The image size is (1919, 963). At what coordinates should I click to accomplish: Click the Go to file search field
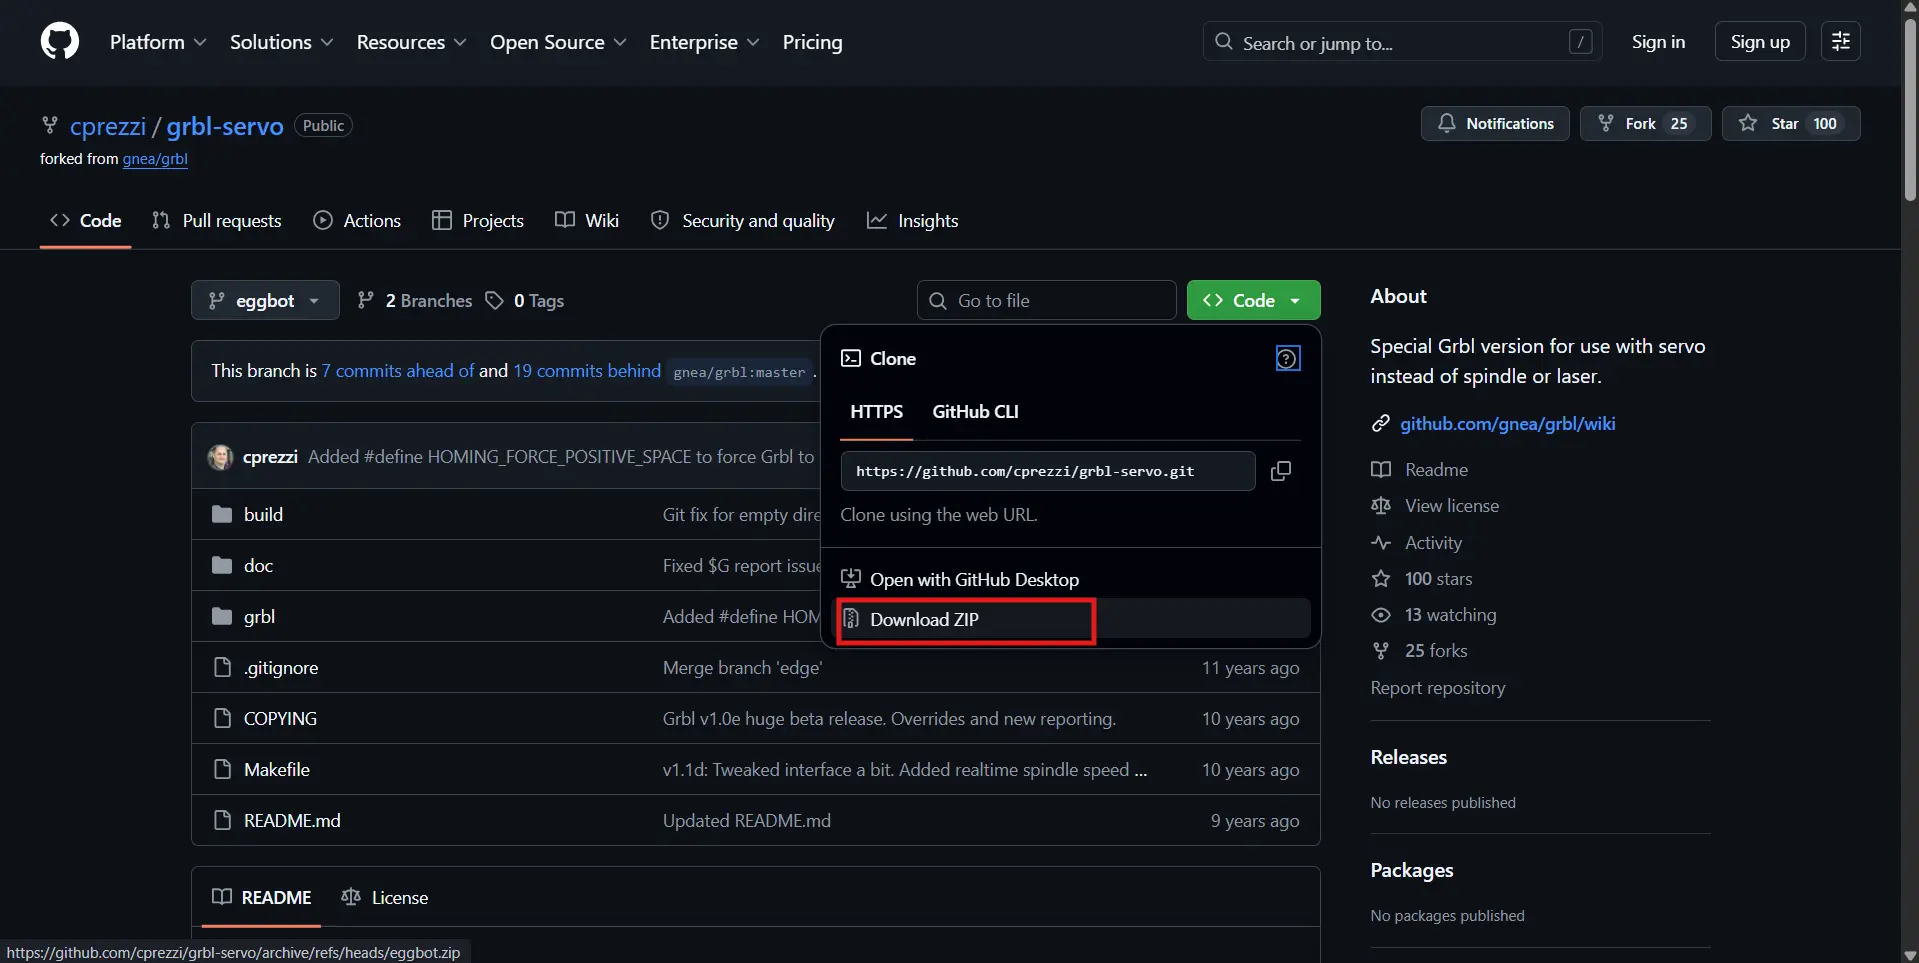click(1046, 300)
